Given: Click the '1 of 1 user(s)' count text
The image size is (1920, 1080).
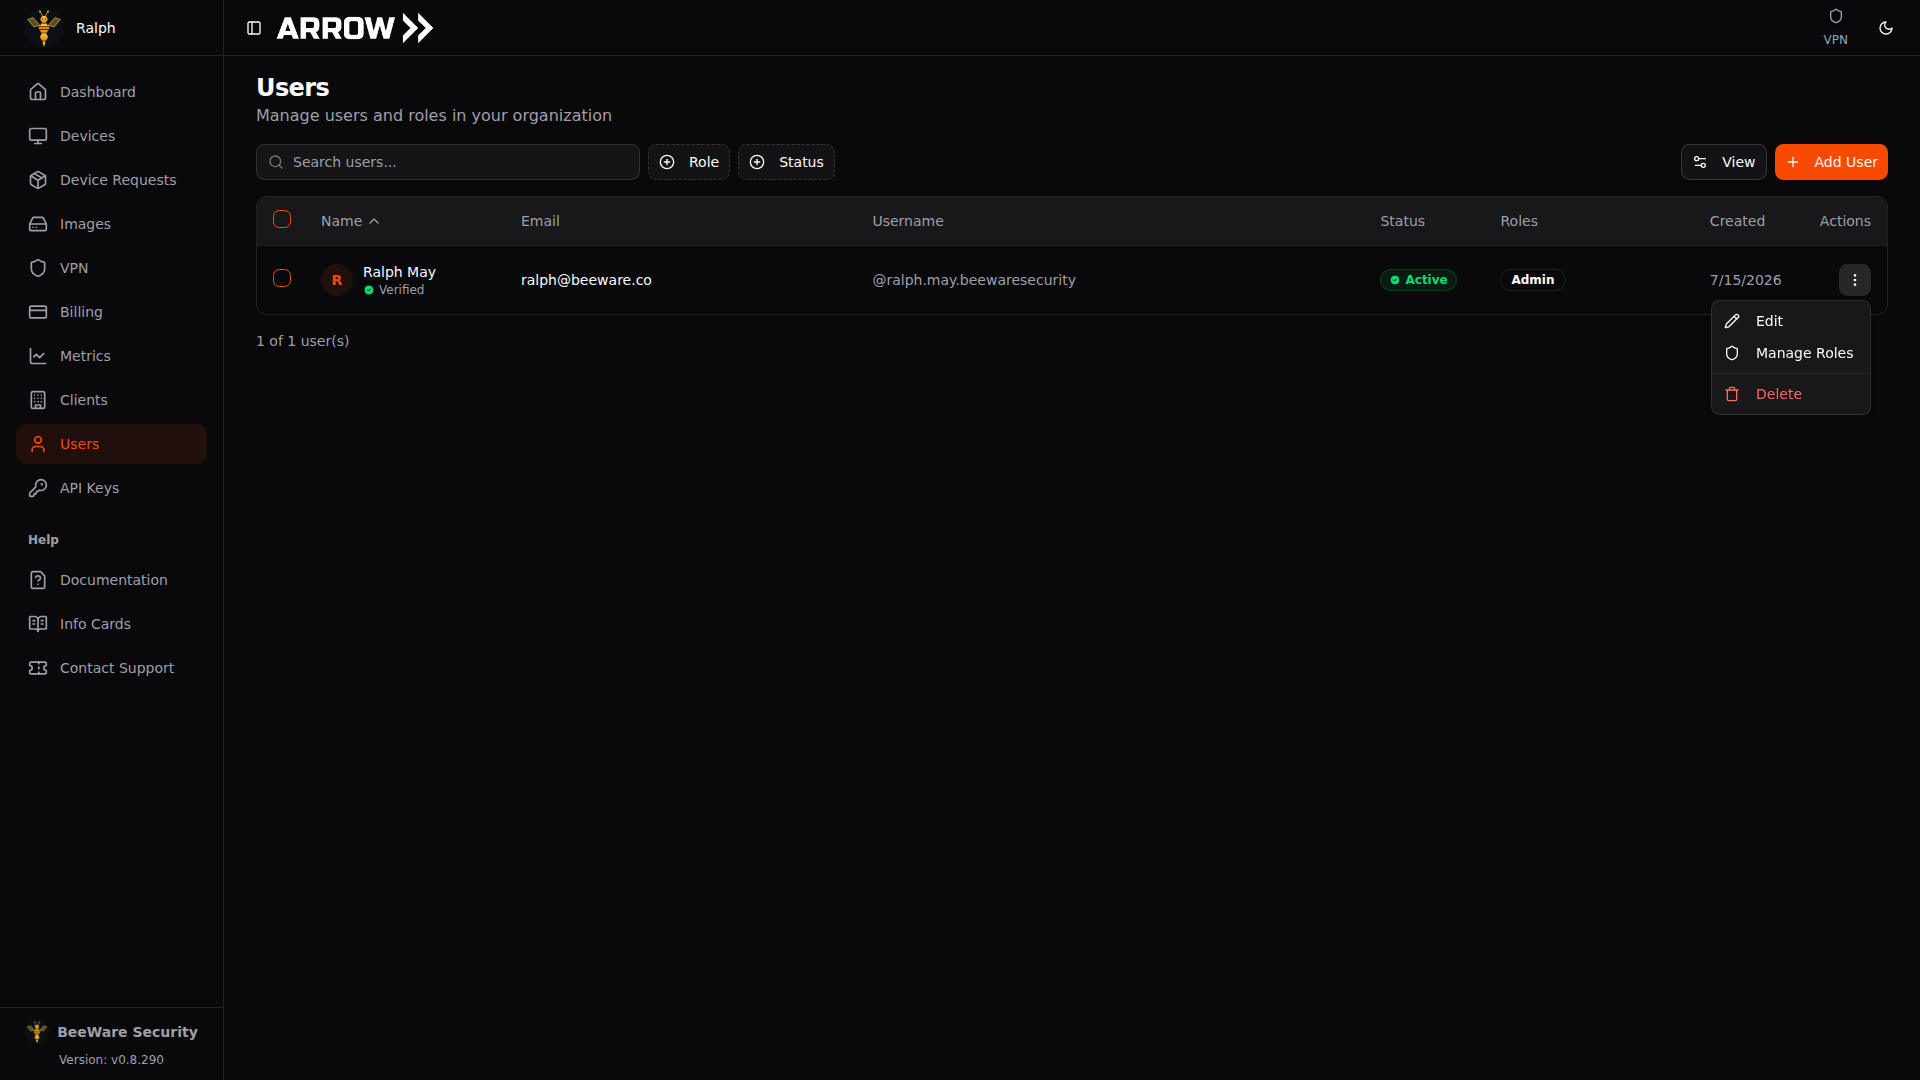Looking at the screenshot, I should (303, 341).
